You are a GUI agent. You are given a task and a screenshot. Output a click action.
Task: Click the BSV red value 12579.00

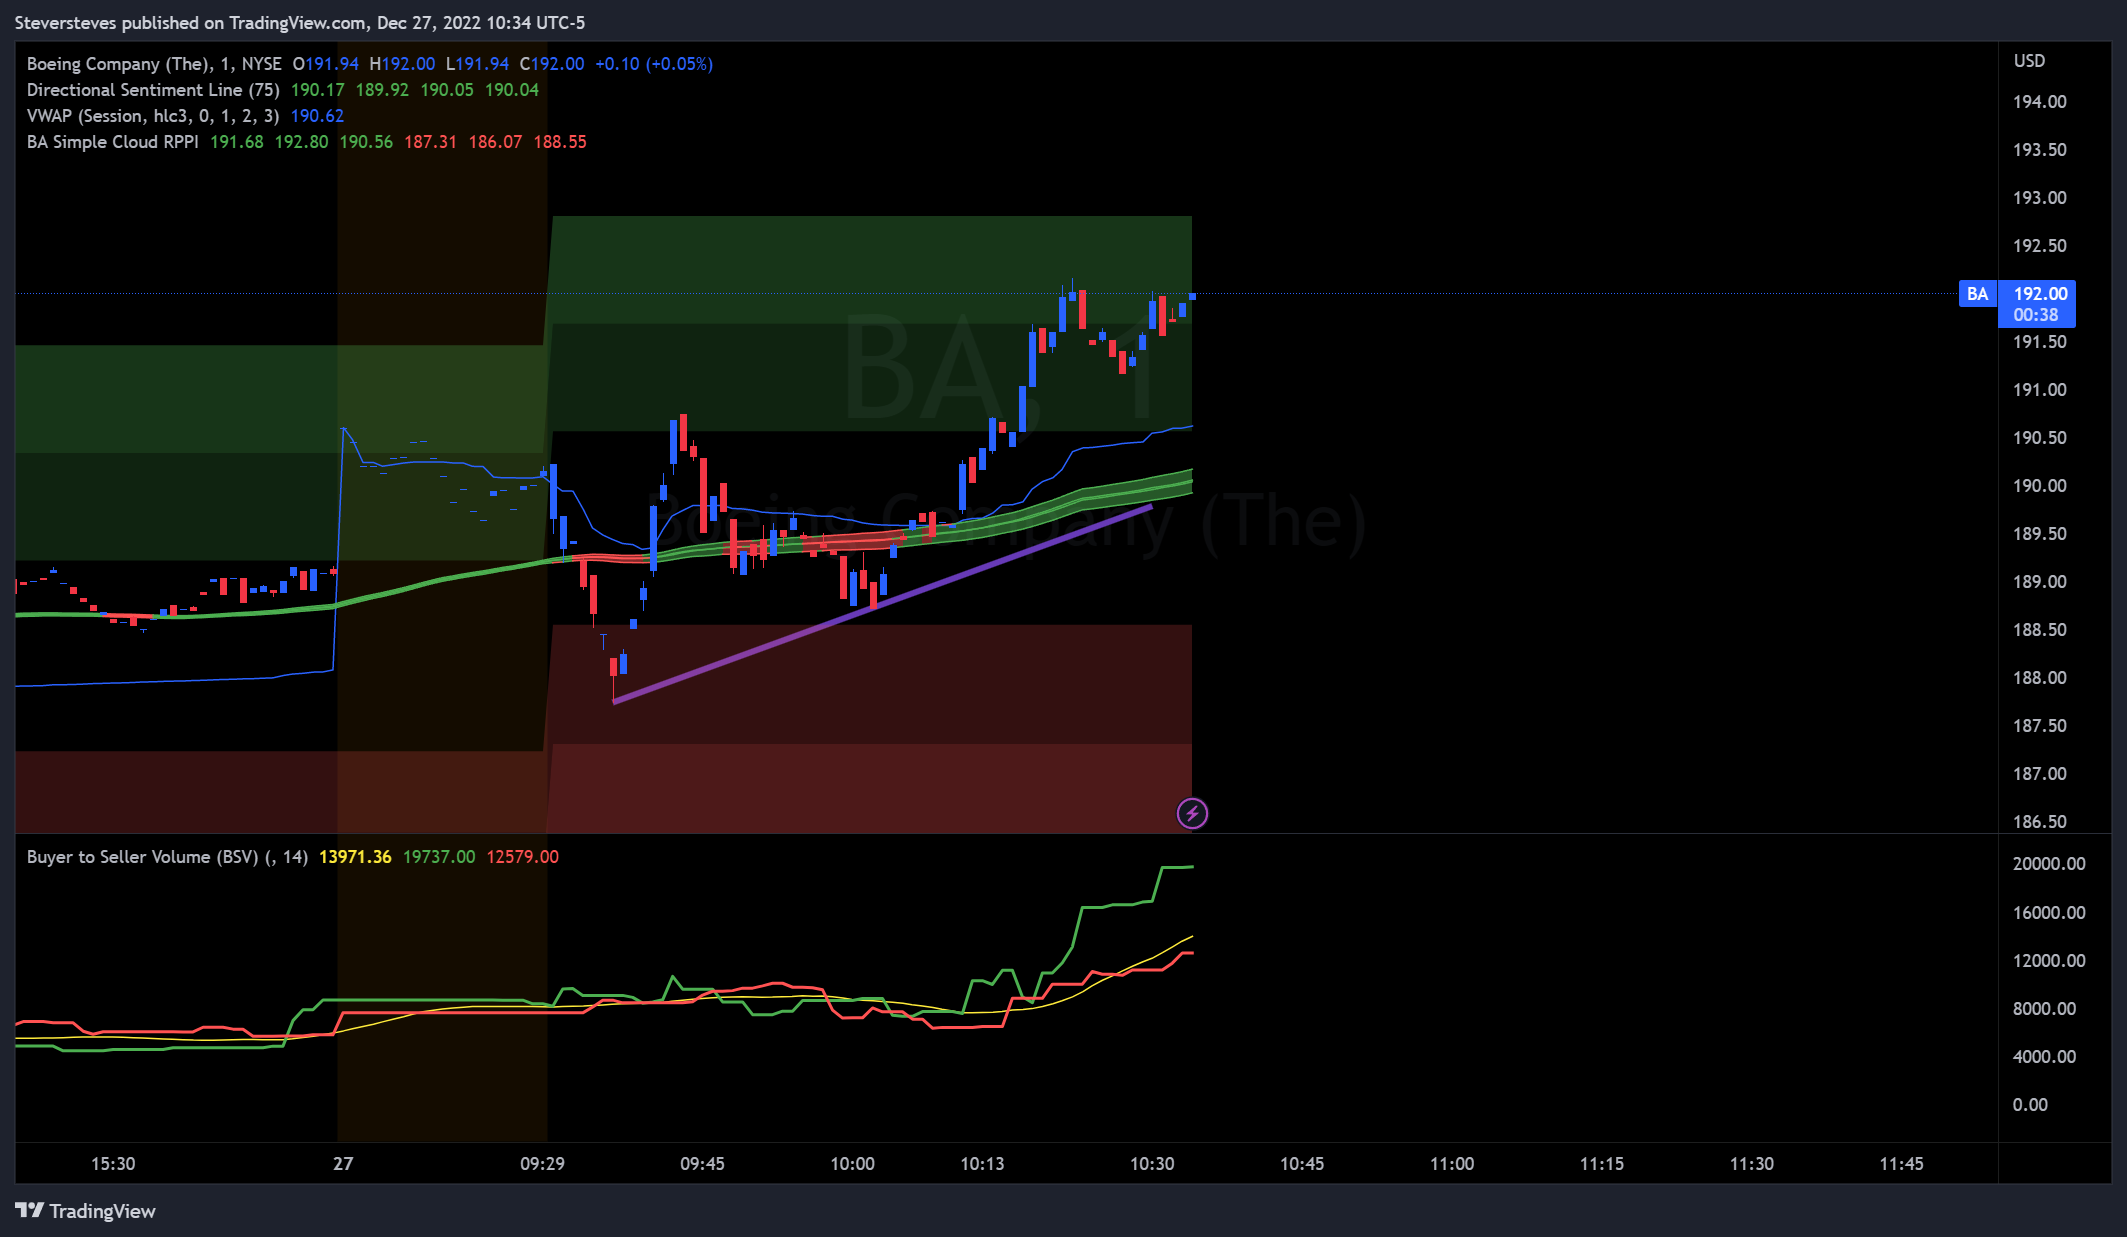[523, 857]
